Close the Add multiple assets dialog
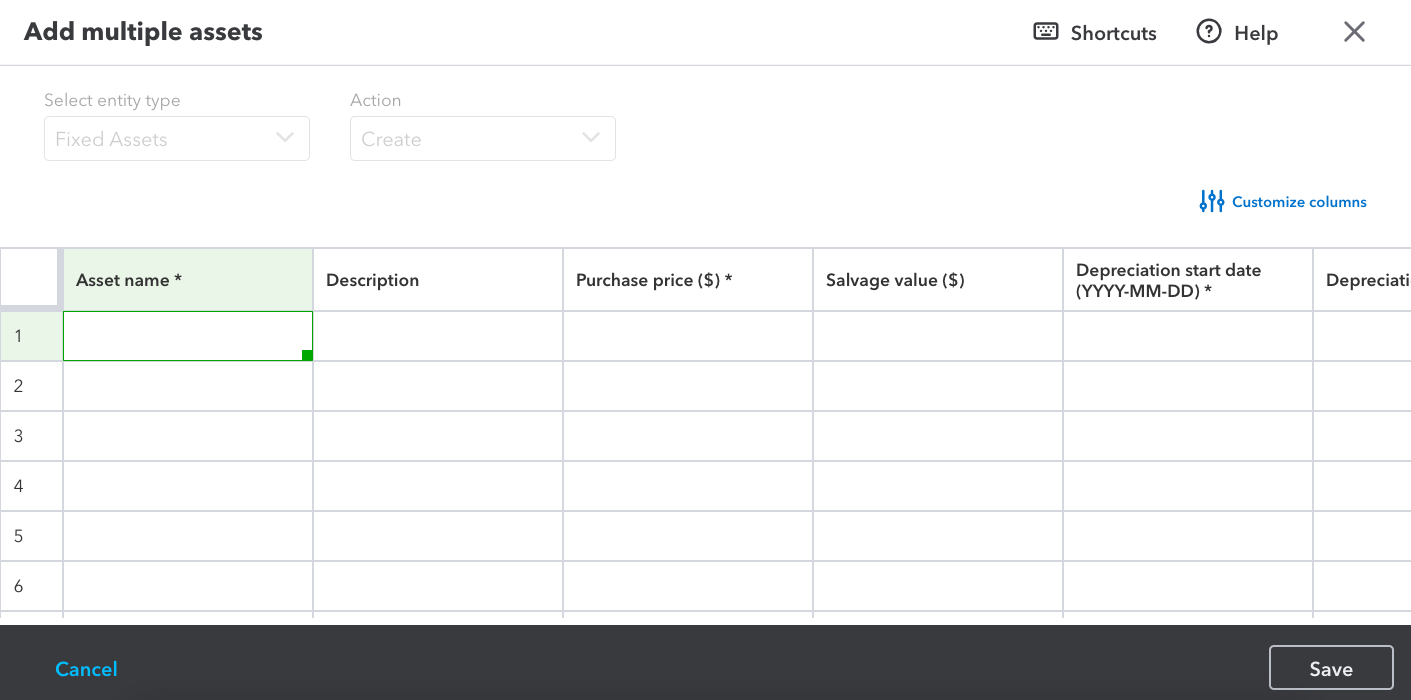The image size is (1411, 700). 1354,32
